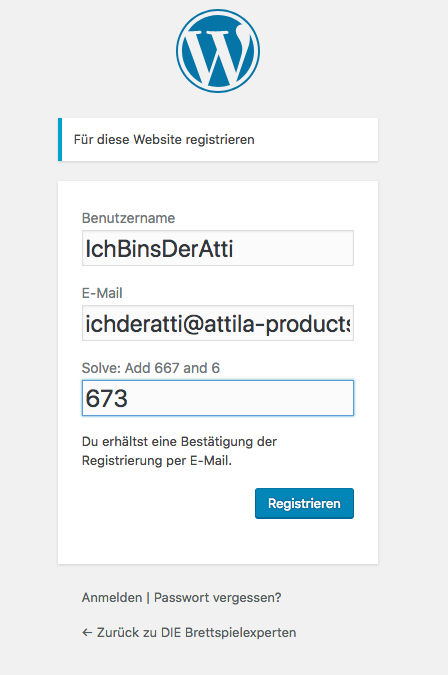Click the pipe separator after Anmelden
448x675 pixels.
click(148, 598)
